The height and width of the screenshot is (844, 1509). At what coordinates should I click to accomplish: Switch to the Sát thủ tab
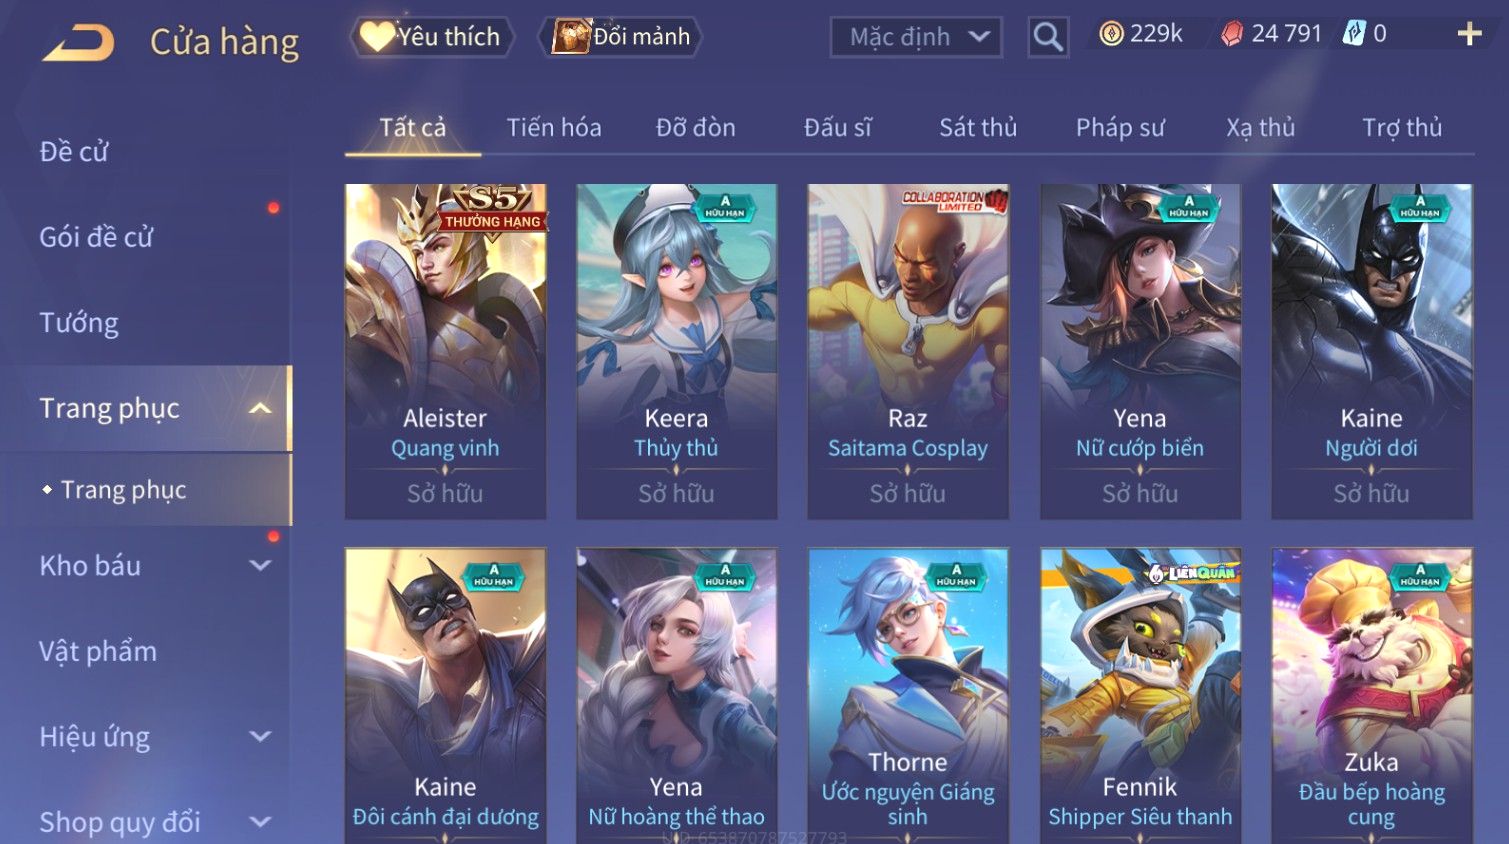978,128
